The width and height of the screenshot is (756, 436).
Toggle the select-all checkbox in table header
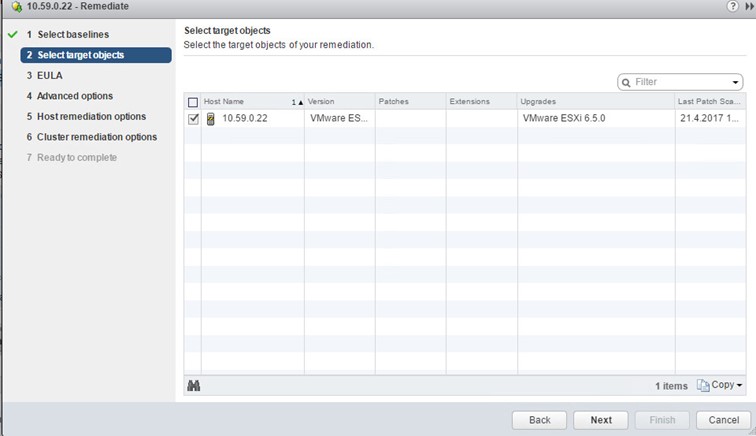coord(193,102)
